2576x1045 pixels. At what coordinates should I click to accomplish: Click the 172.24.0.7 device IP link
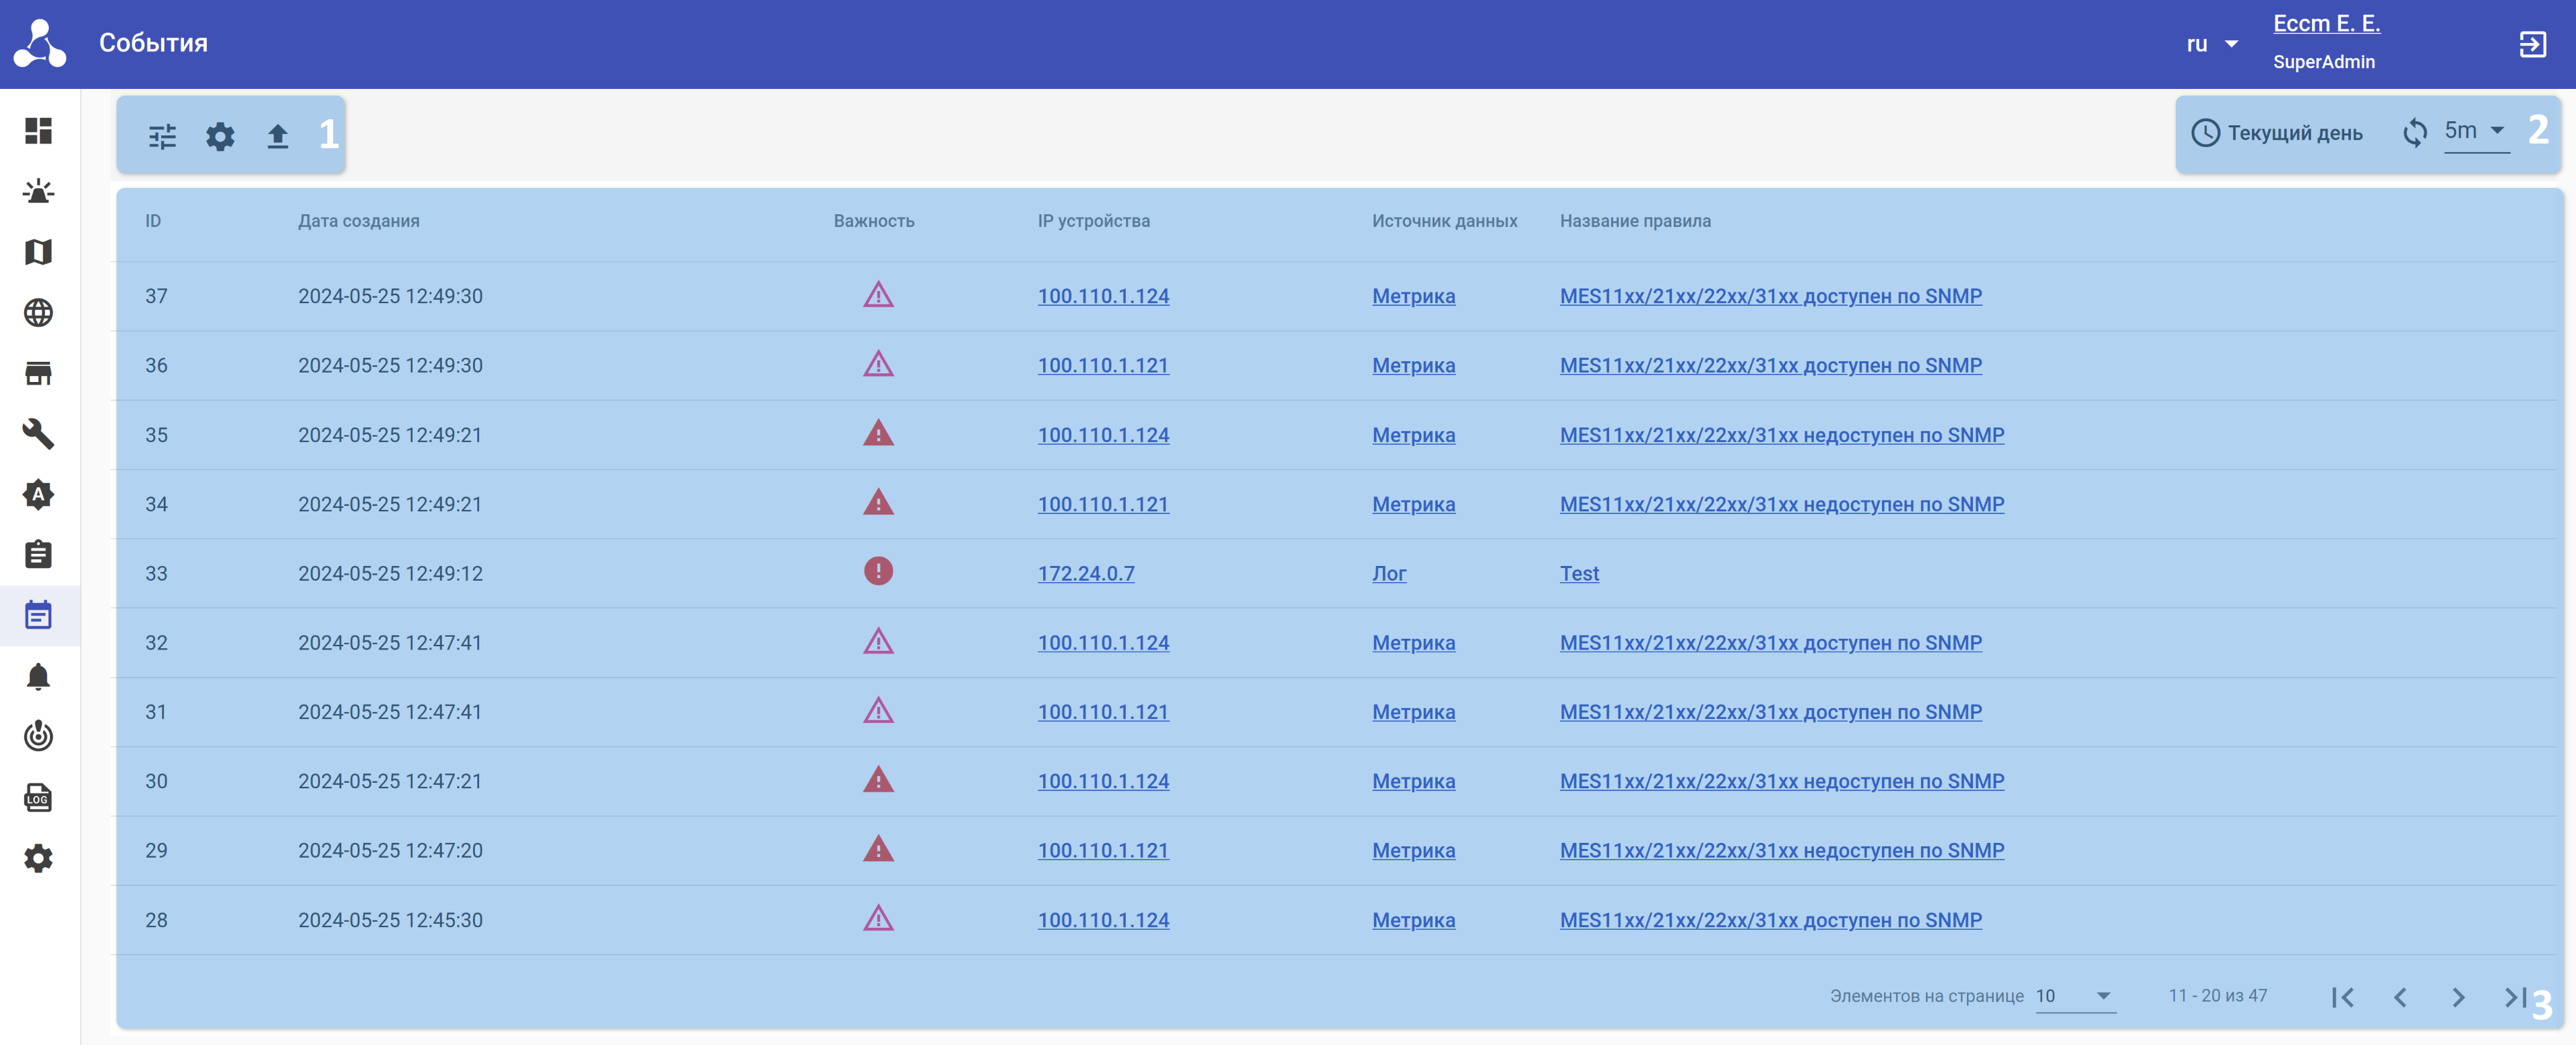(1085, 573)
